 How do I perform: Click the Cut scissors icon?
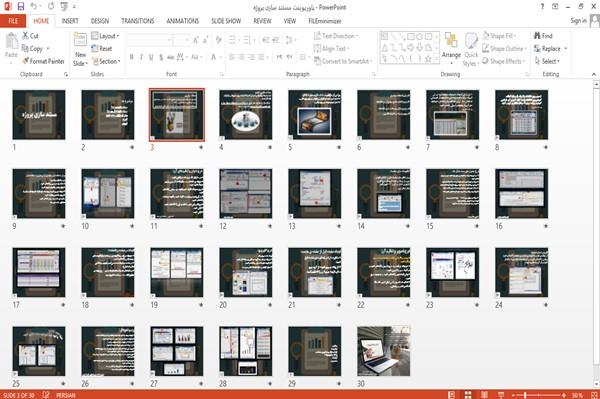[x=25, y=36]
